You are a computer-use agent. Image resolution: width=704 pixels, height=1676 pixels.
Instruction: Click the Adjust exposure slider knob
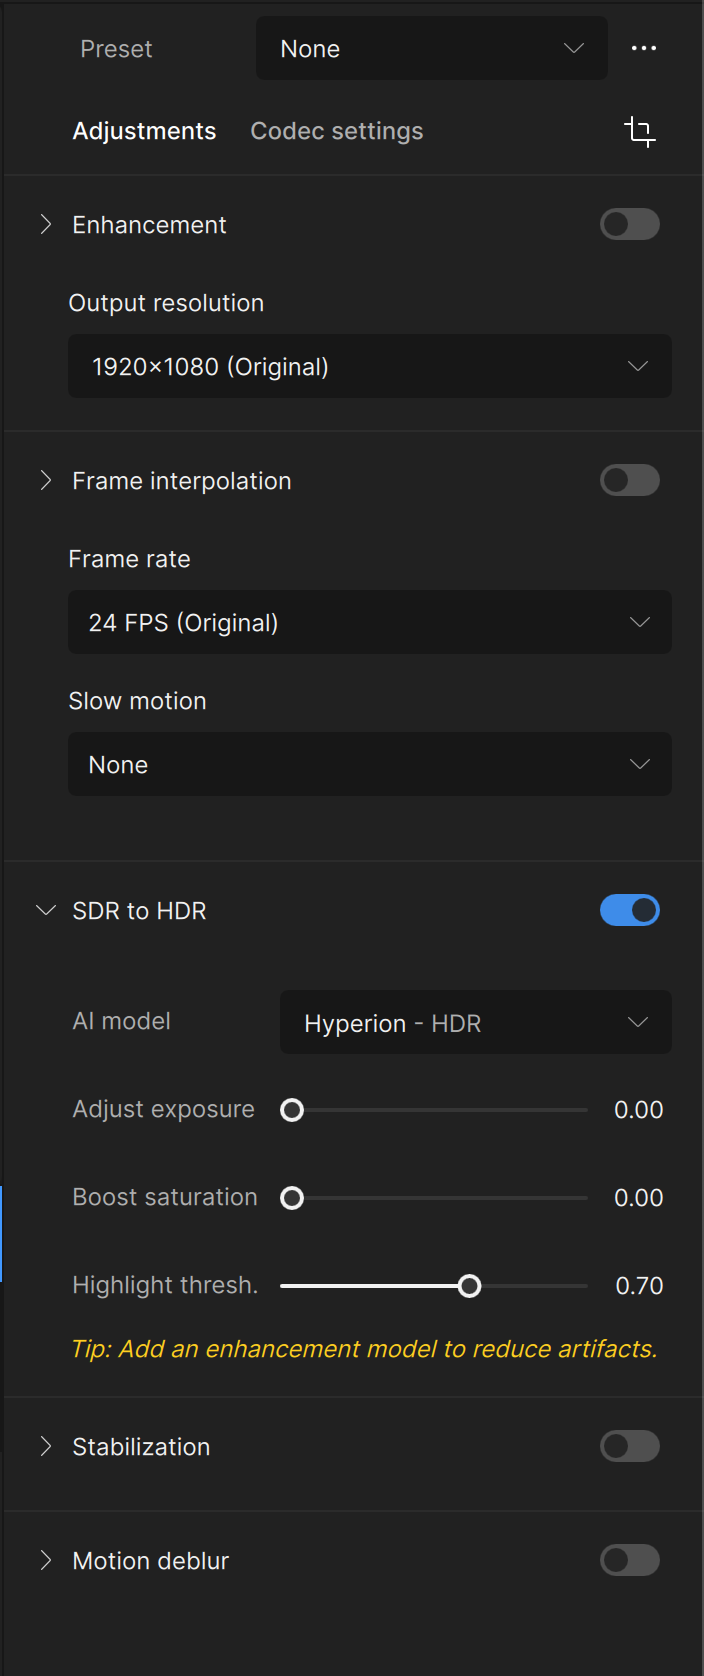[291, 1110]
